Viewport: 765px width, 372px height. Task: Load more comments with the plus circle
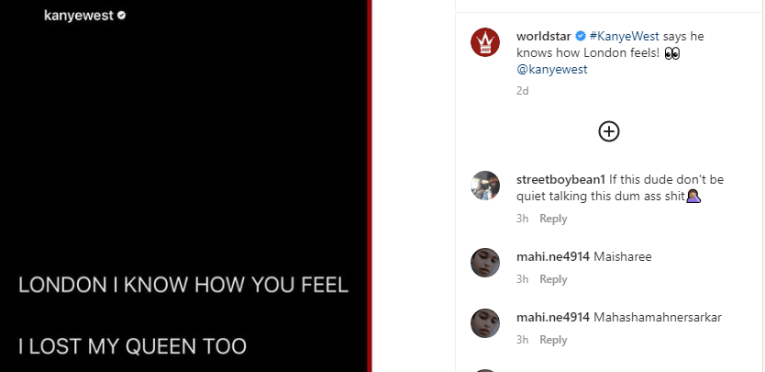coord(609,131)
